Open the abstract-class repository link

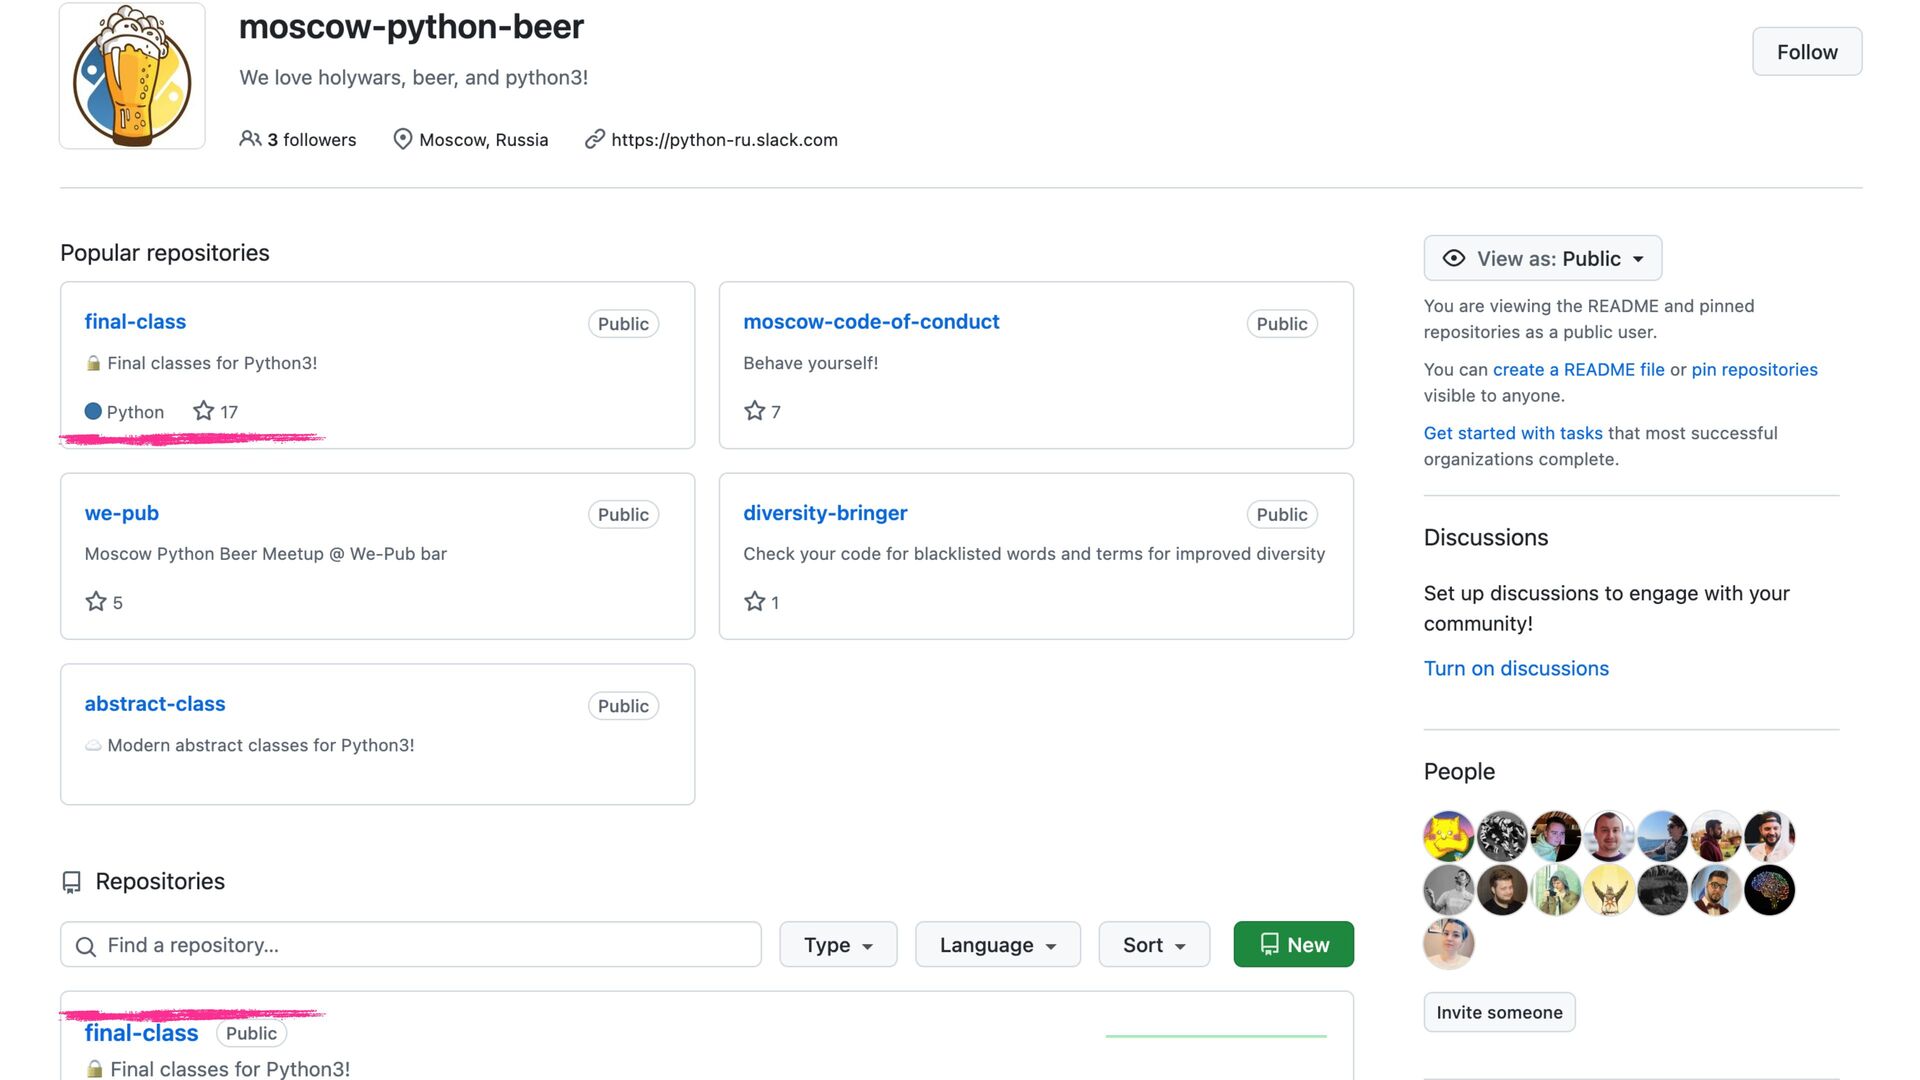[x=155, y=704]
